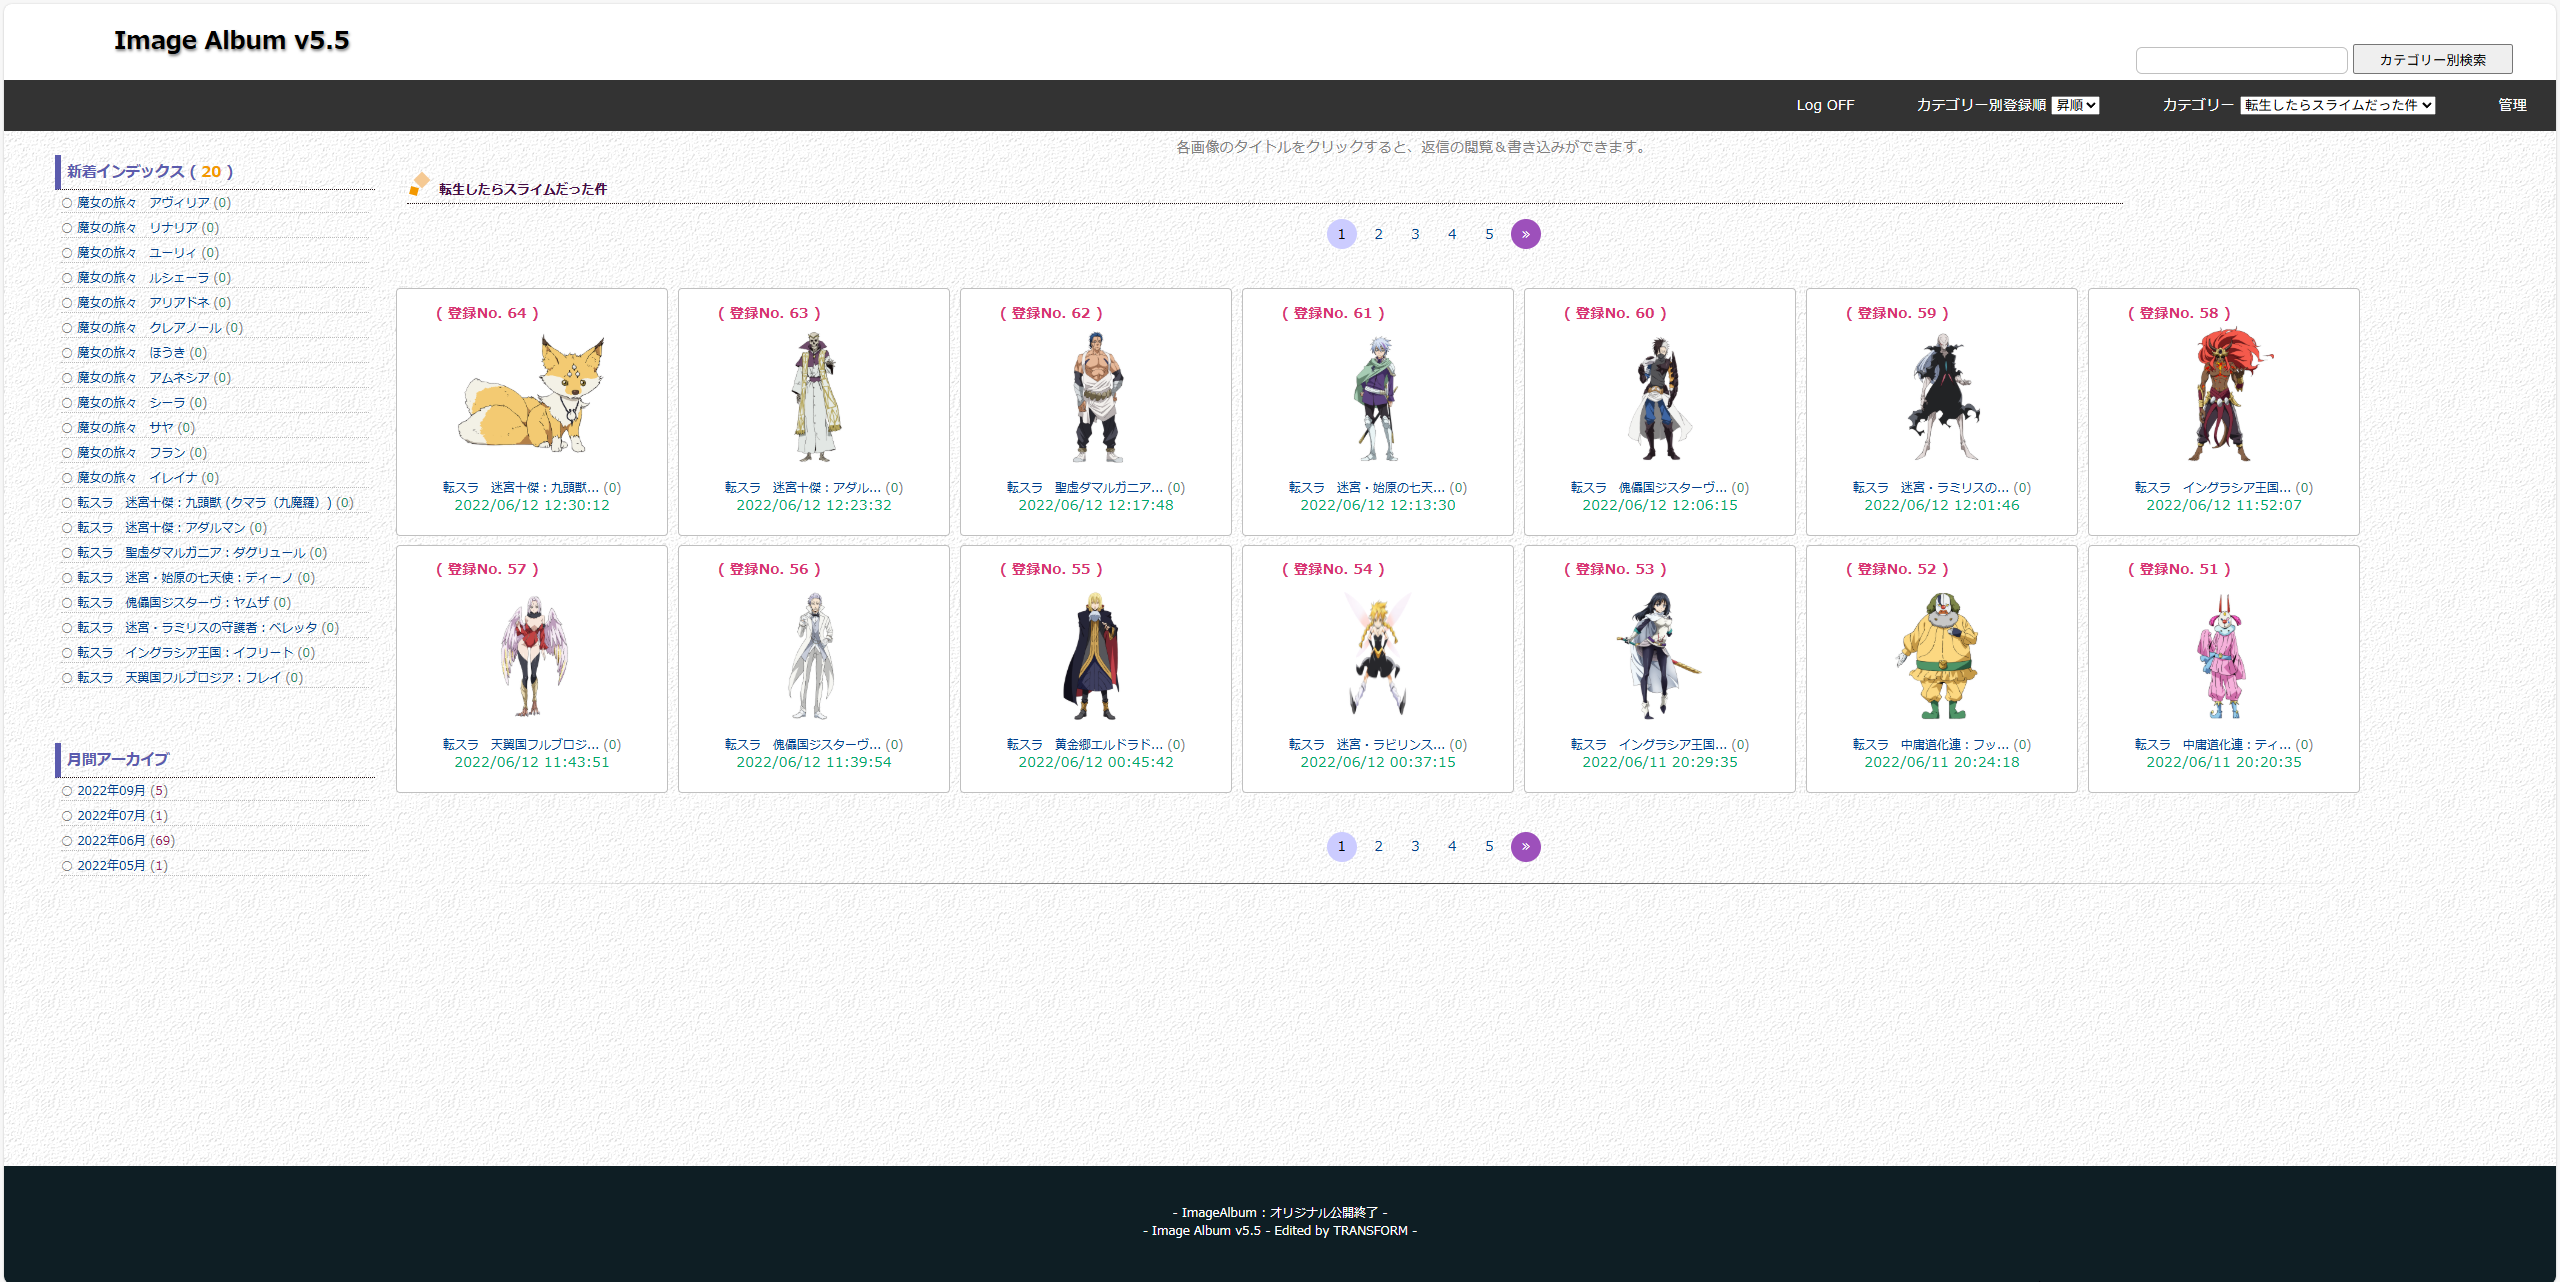Click the title link under 登録No. 60
The height and width of the screenshot is (1282, 2560).
coord(1648,488)
